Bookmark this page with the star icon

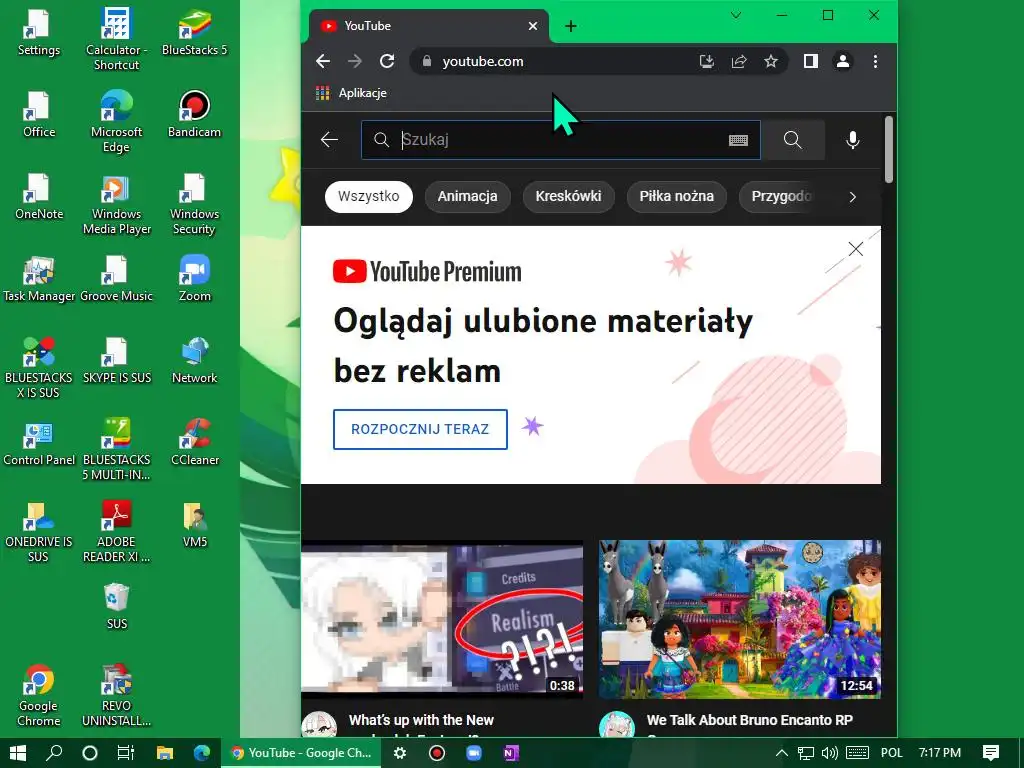click(771, 61)
